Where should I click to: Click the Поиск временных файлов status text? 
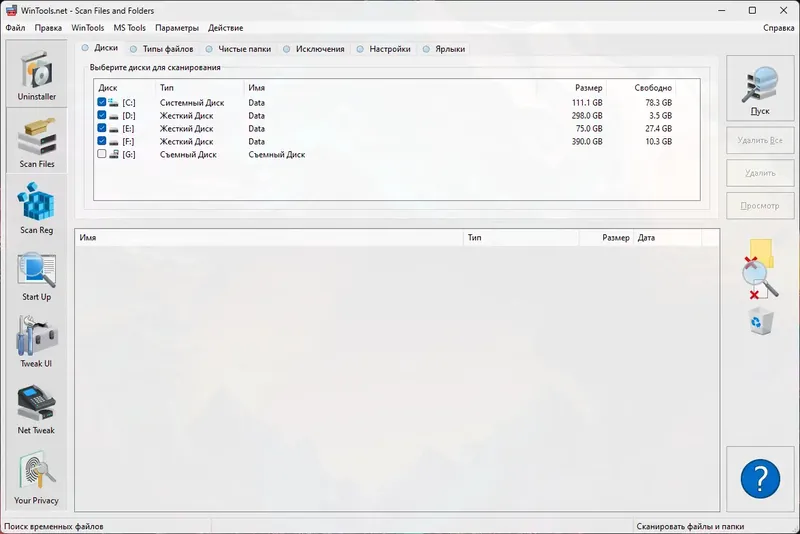click(x=54, y=526)
